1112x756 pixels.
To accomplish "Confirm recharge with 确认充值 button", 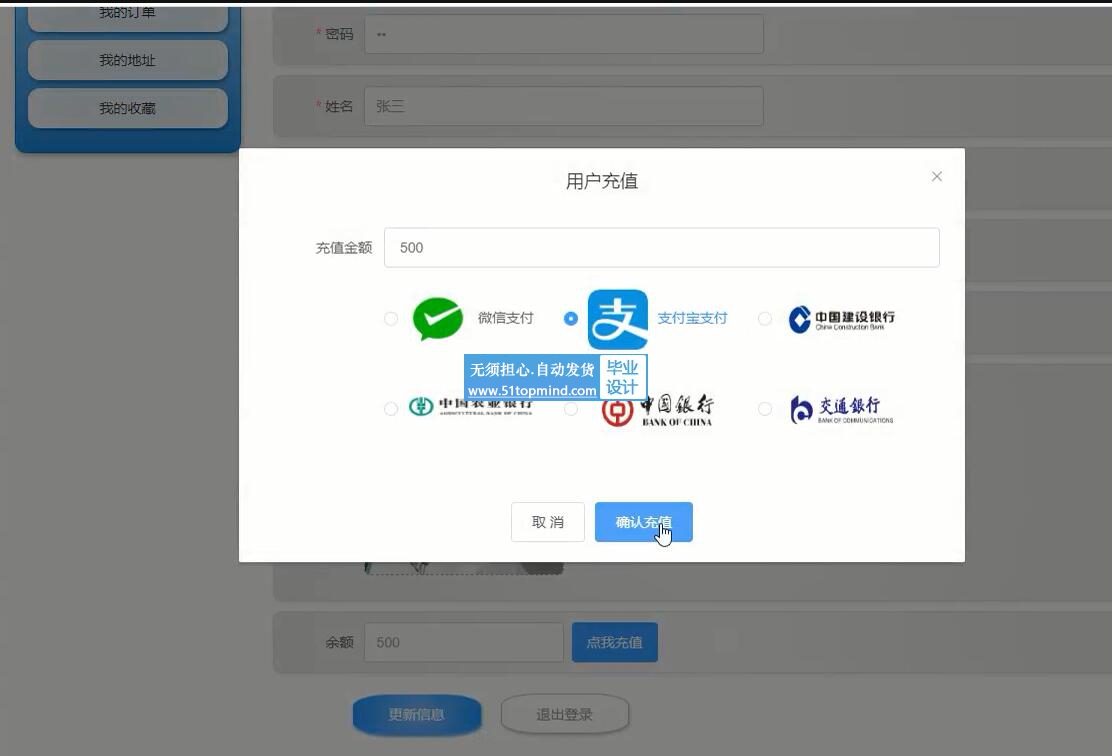I will coord(644,522).
